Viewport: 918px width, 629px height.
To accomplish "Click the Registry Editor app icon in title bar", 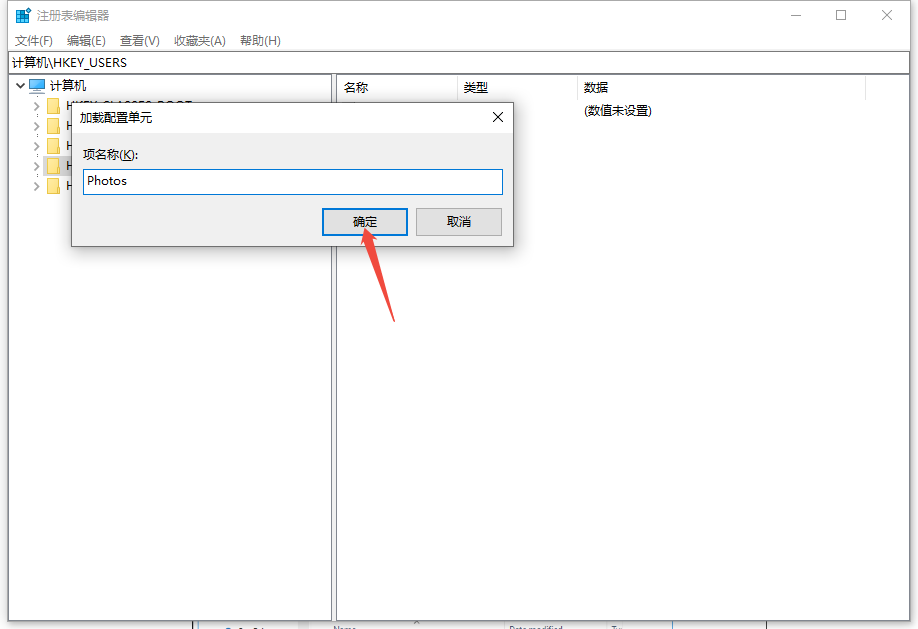I will [x=22, y=15].
